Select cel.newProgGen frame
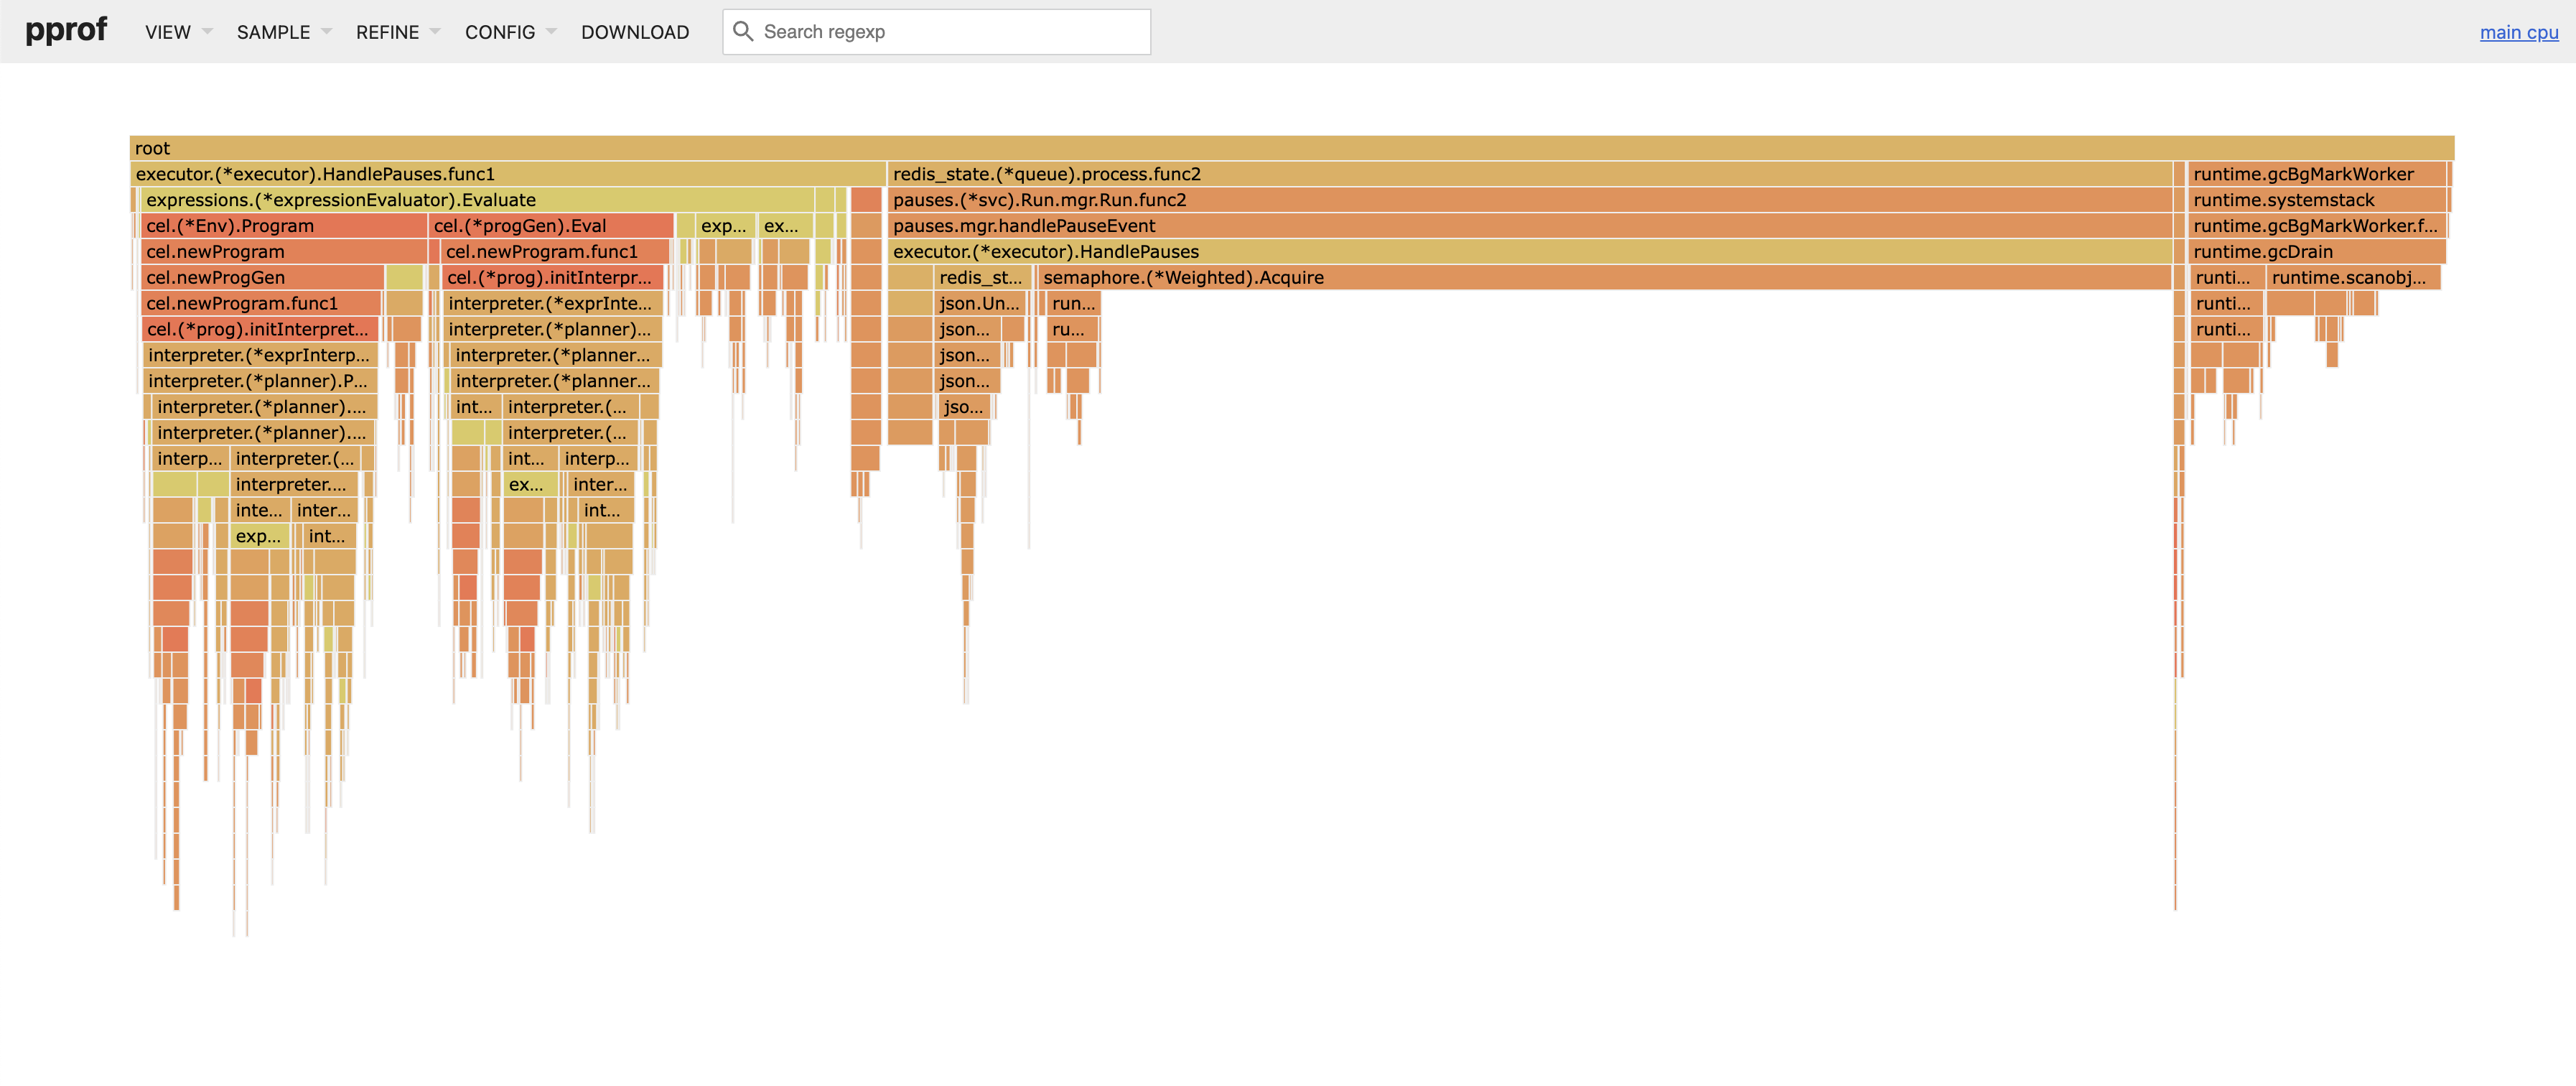2576x1086 pixels. 262,278
